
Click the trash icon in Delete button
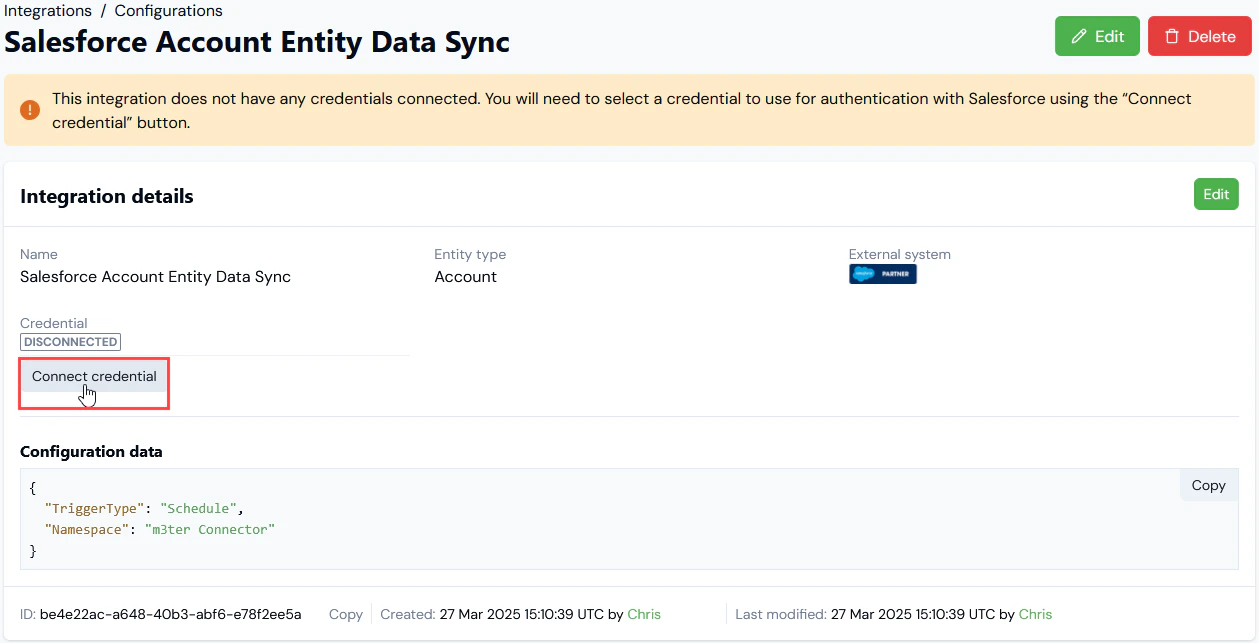click(1172, 37)
